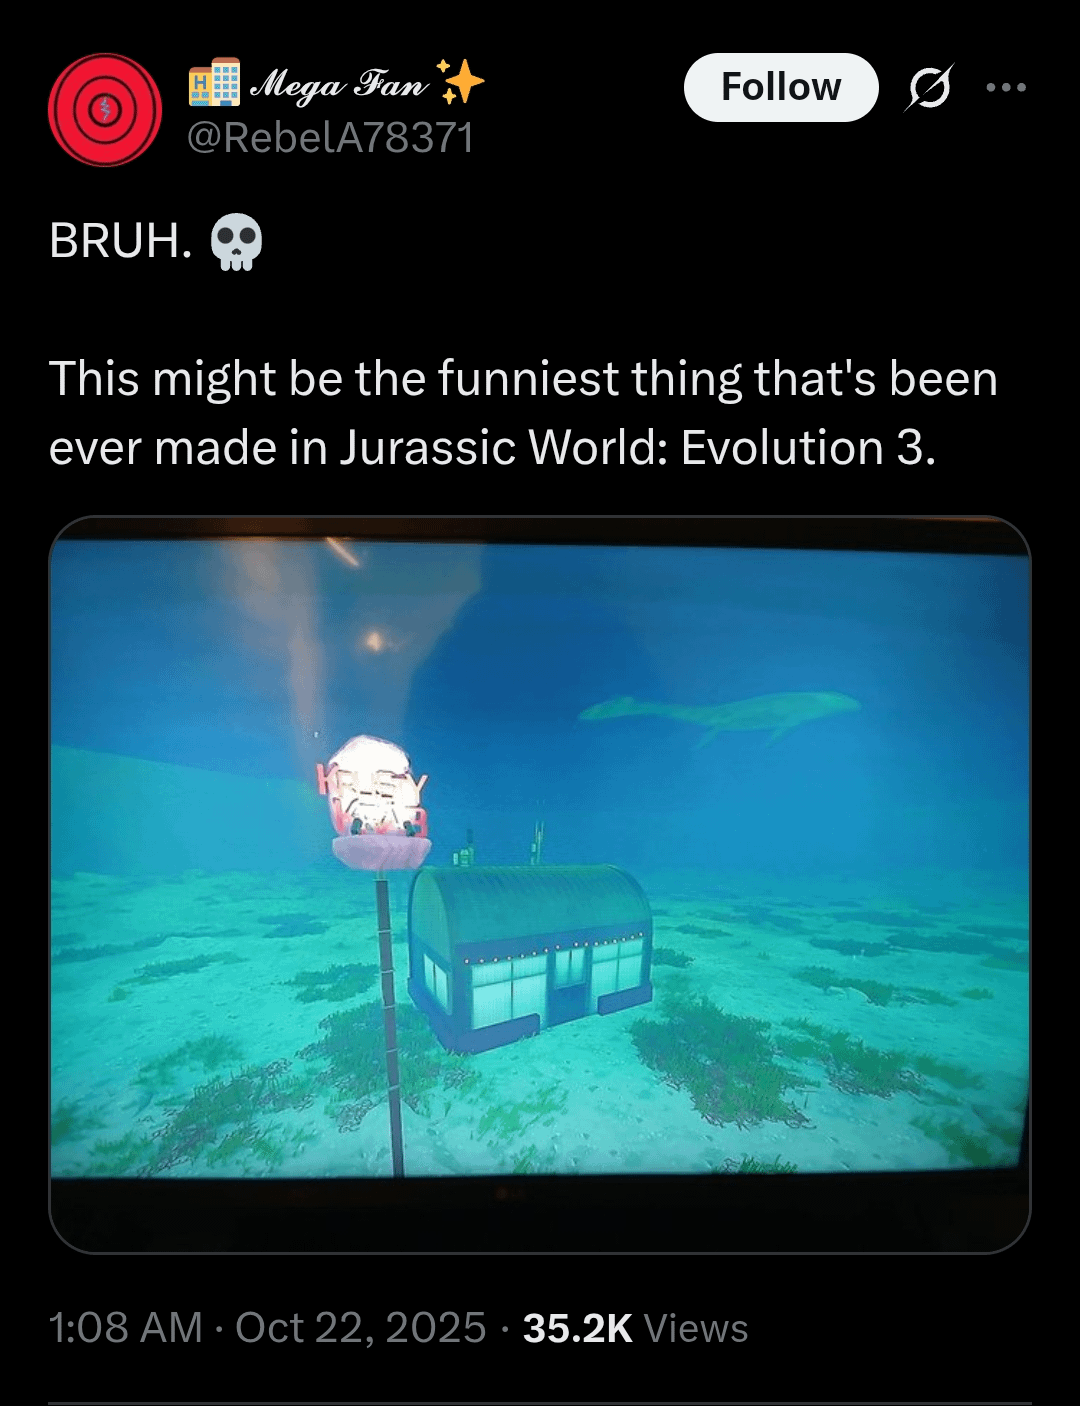This screenshot has width=1080, height=1406.
Task: Open the three-dot more options menu
Action: (x=1005, y=88)
